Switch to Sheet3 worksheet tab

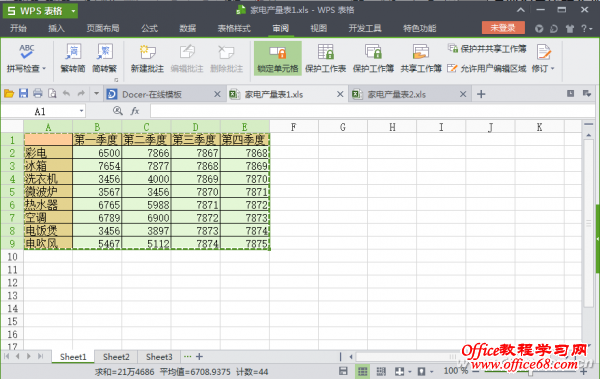[159, 357]
